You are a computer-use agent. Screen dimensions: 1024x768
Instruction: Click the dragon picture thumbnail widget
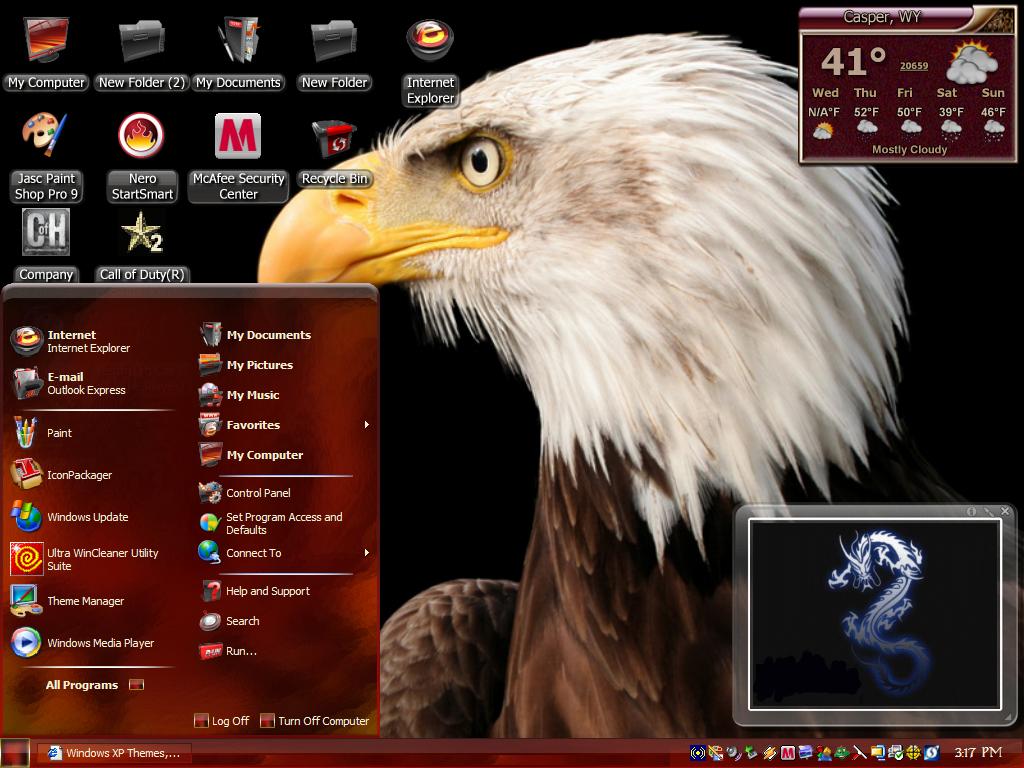tap(874, 614)
